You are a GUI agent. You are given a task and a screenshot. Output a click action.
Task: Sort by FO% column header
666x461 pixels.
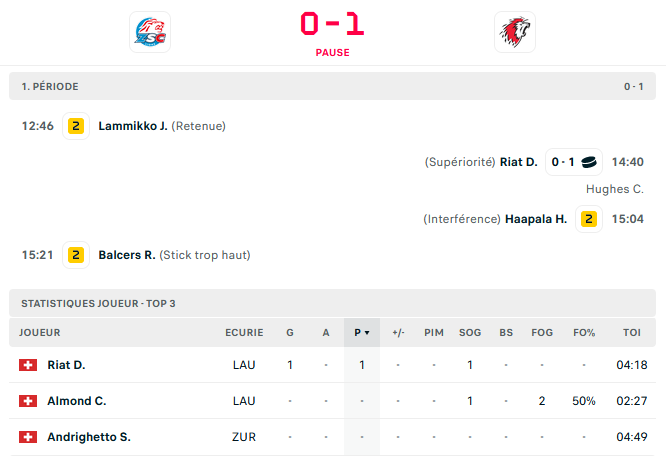(584, 332)
